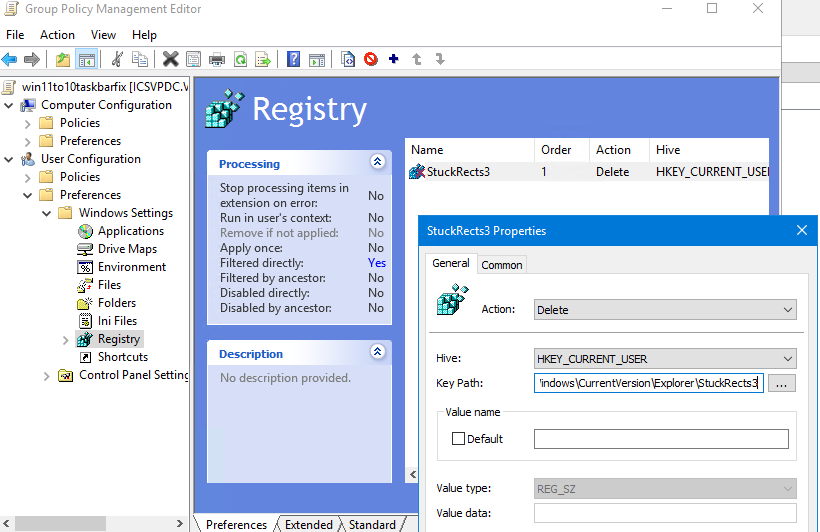Click the Refresh toolbar icon
The width and height of the screenshot is (820, 532).
pyautogui.click(x=241, y=59)
